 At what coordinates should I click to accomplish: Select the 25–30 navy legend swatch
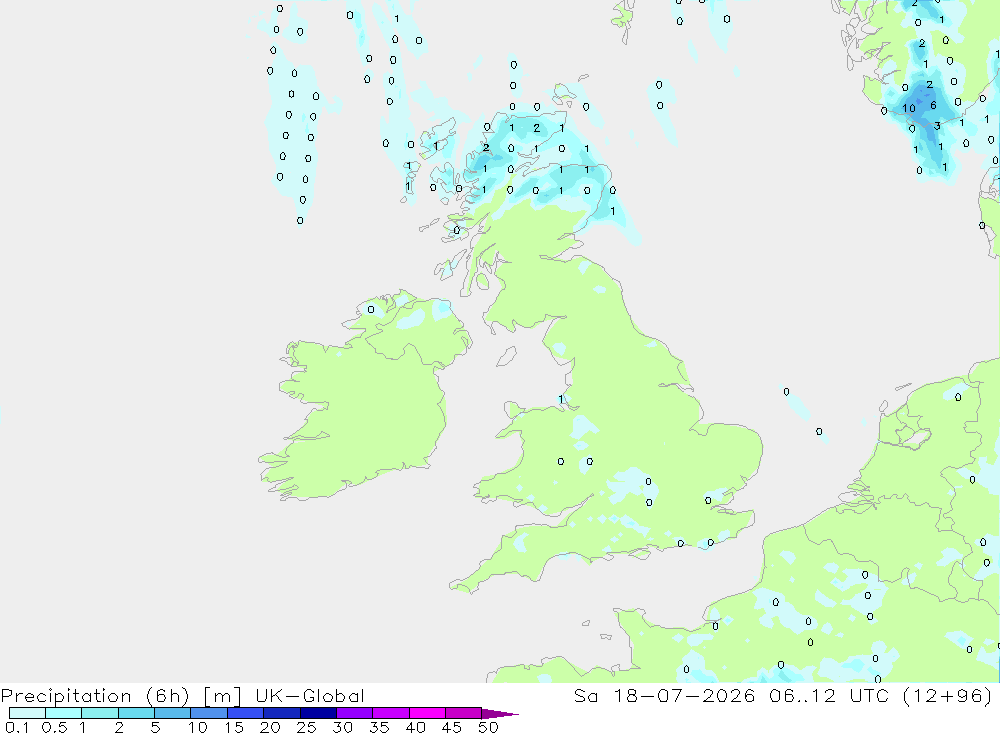click(x=318, y=713)
